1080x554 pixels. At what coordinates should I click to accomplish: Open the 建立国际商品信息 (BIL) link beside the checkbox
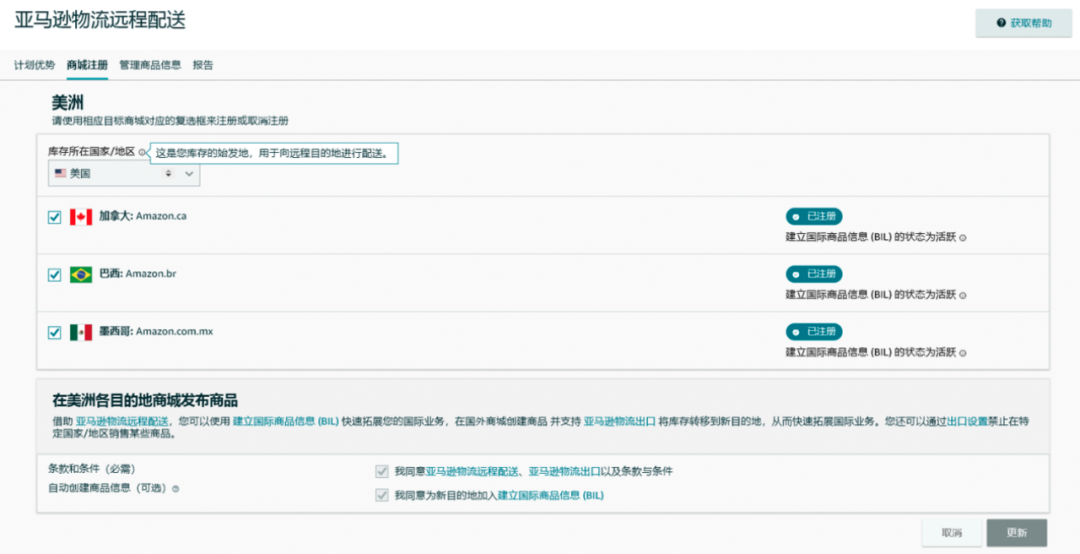point(551,495)
